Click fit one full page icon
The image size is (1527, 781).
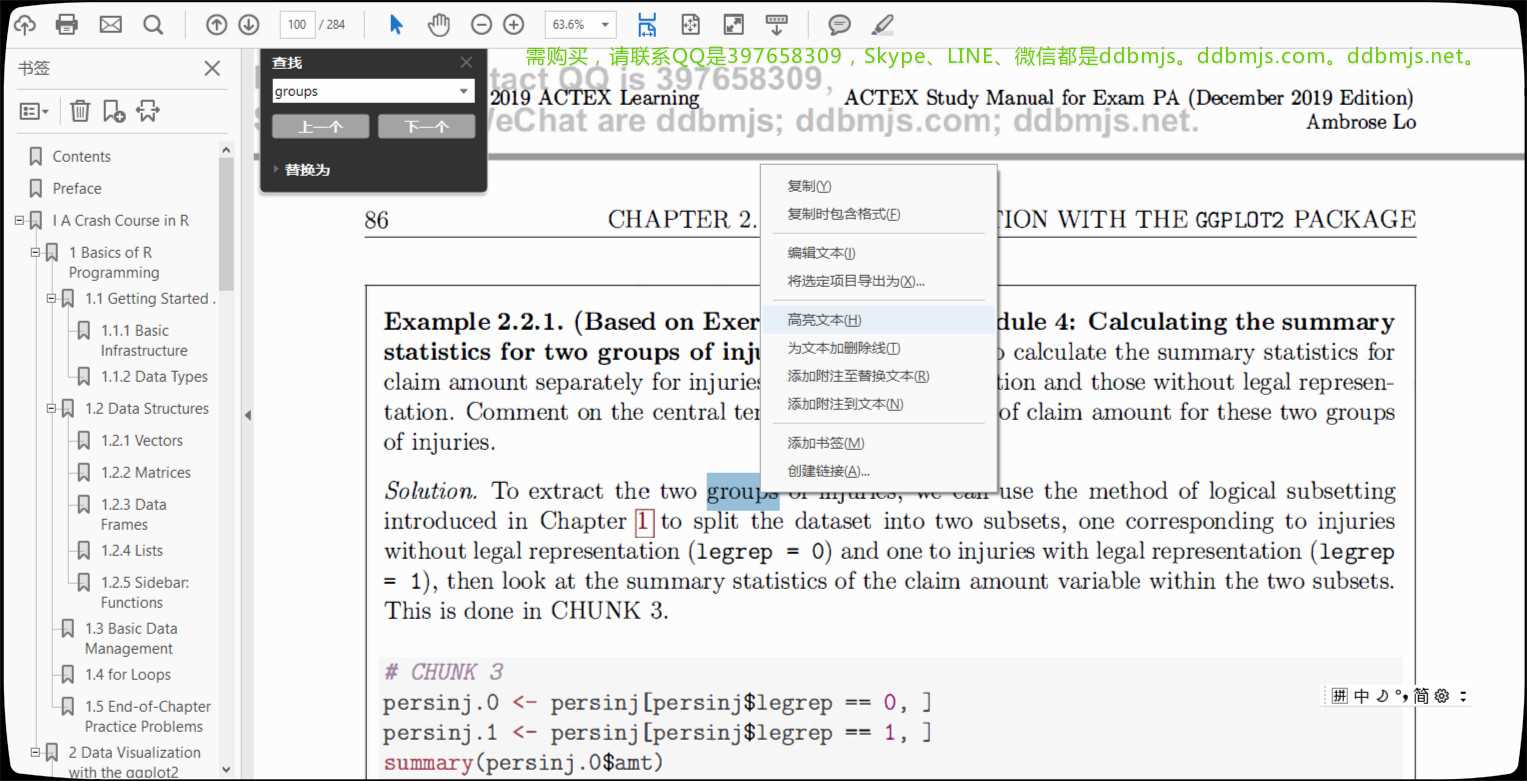point(690,25)
